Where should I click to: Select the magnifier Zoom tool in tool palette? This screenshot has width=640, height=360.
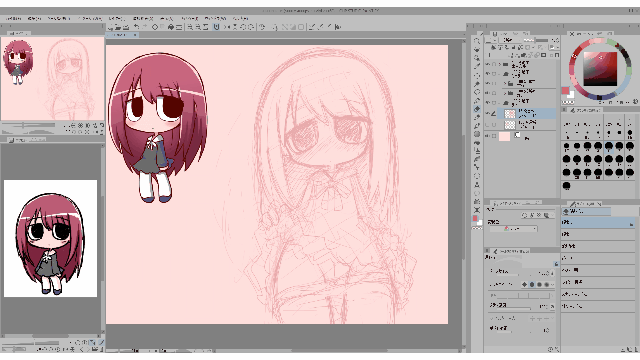coord(477,41)
